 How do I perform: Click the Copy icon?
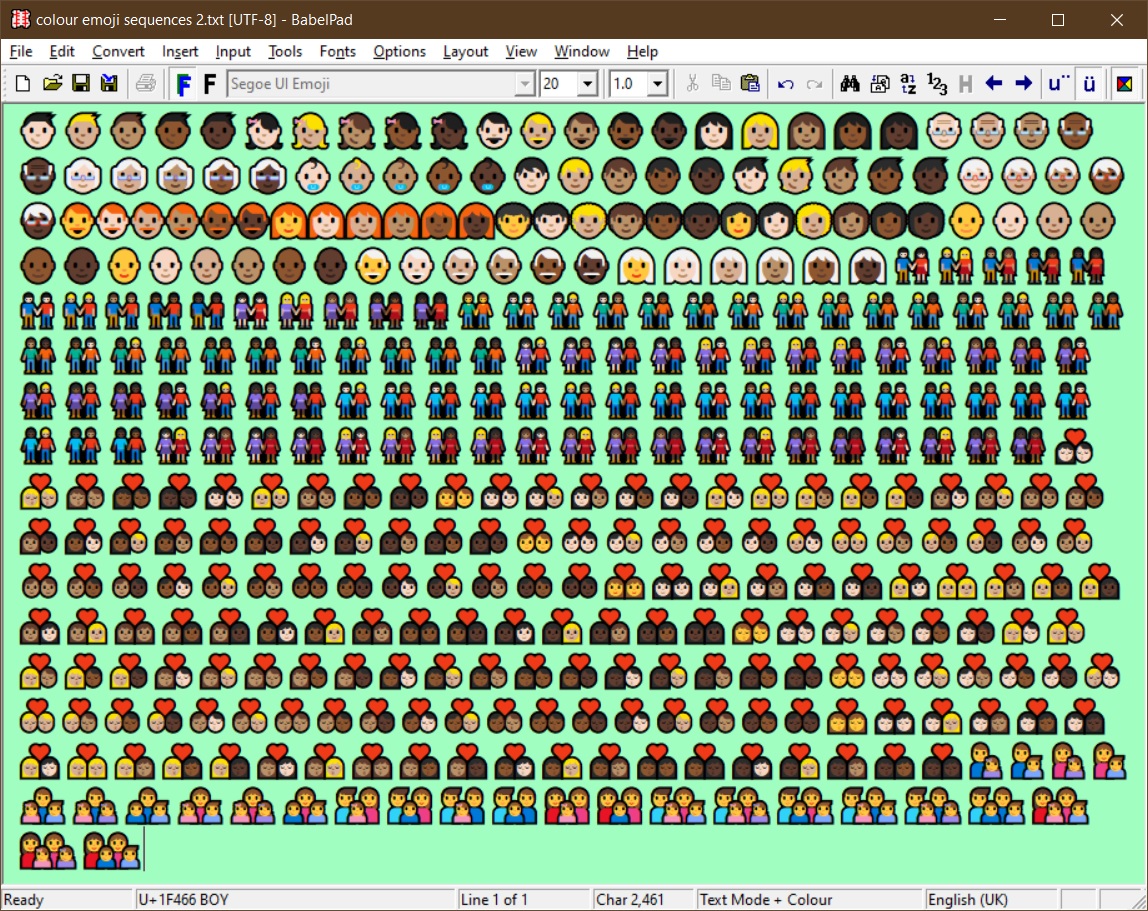pos(721,83)
